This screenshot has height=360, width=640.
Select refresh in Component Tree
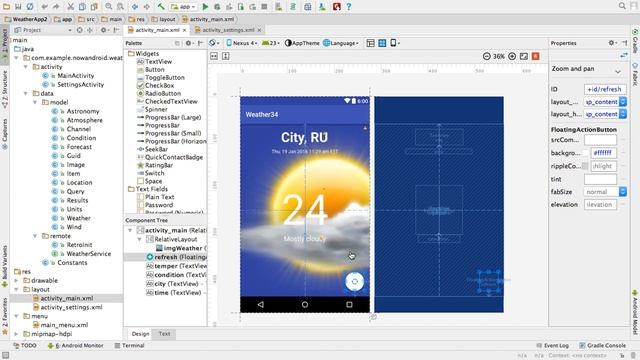pos(165,257)
